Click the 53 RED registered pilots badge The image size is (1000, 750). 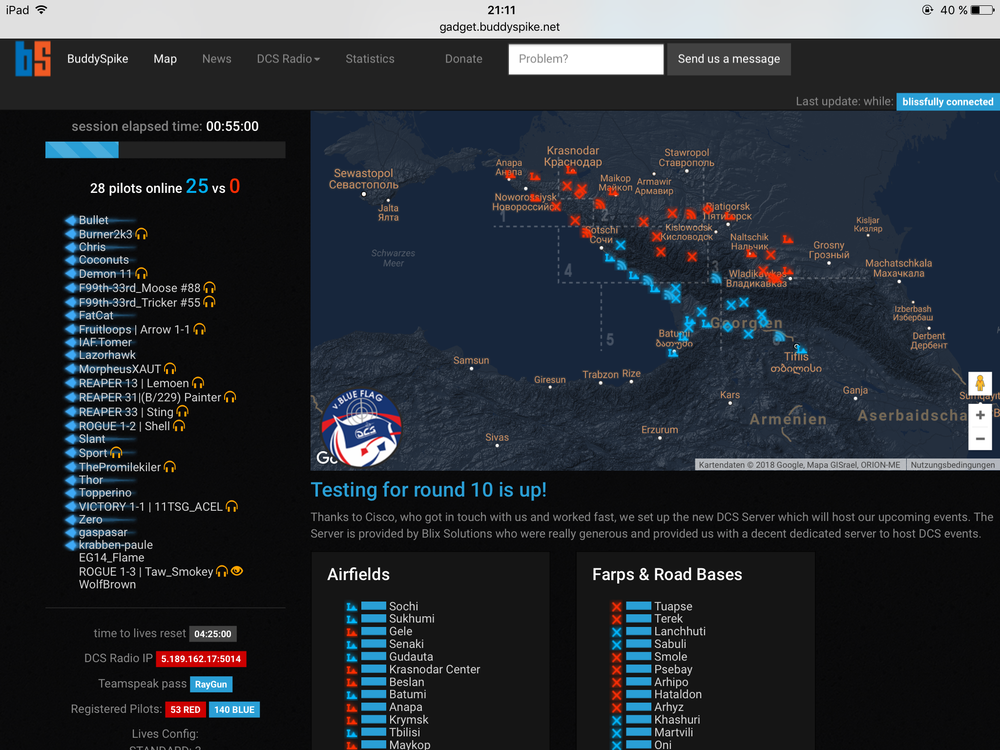[x=185, y=710]
